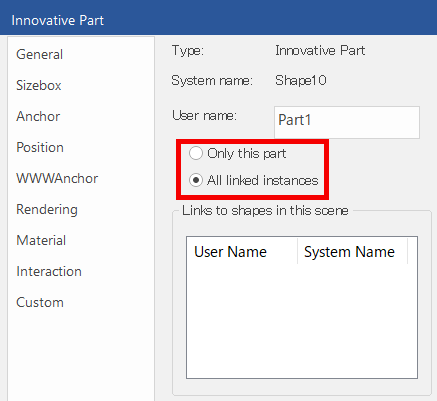The width and height of the screenshot is (437, 401).
Task: Open the Rendering properties page
Action: [47, 209]
